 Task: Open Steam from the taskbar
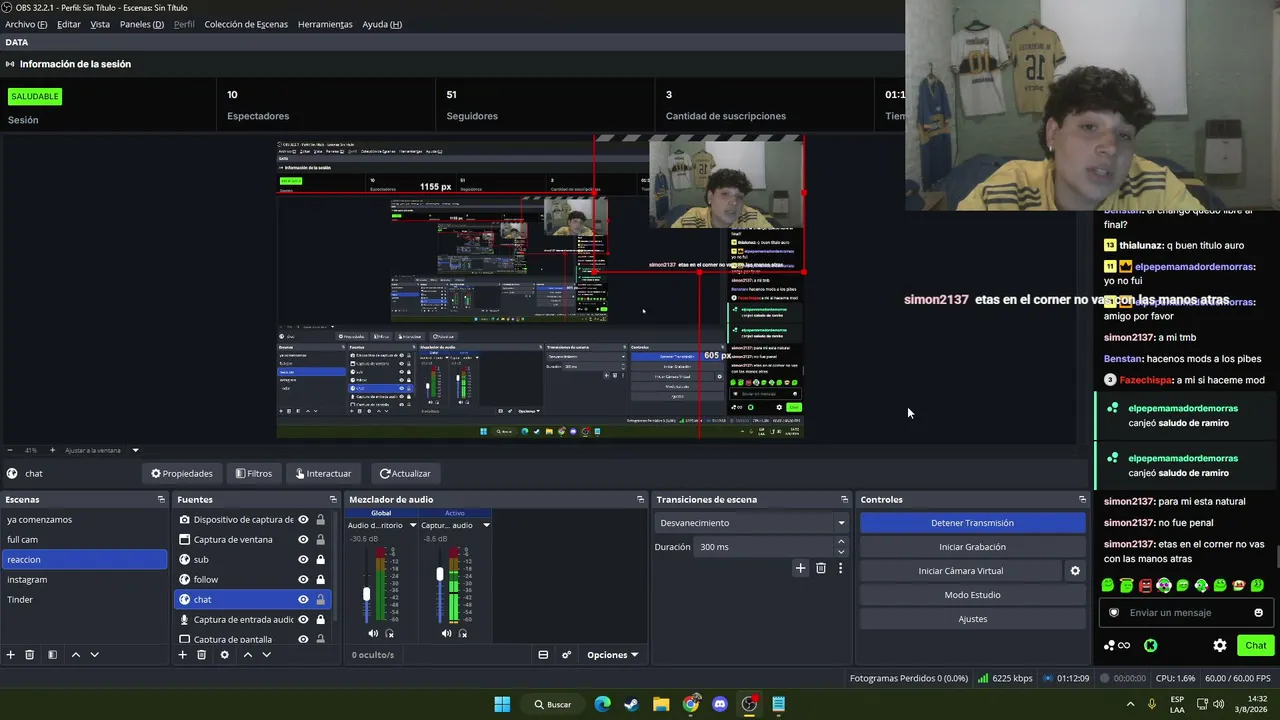[631, 704]
